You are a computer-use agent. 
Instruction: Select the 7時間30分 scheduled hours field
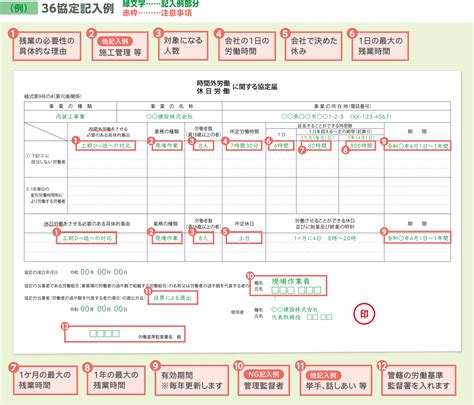pos(244,146)
